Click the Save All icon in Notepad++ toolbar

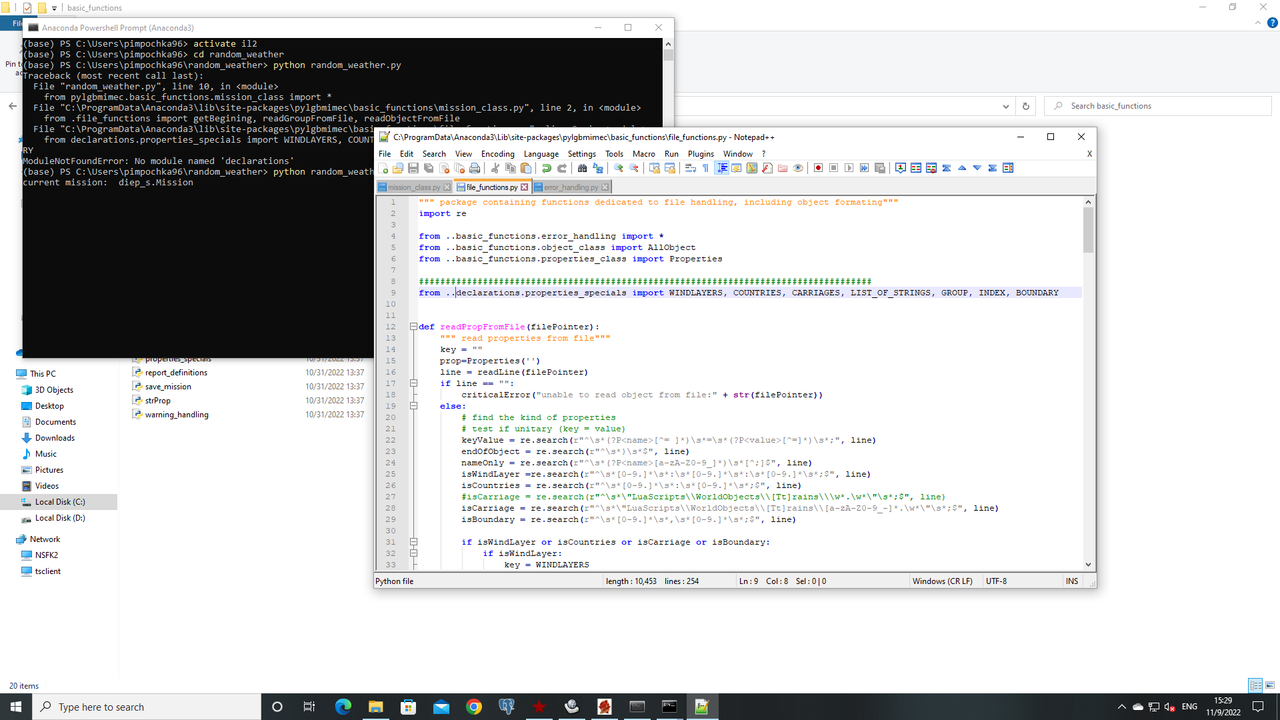(429, 168)
